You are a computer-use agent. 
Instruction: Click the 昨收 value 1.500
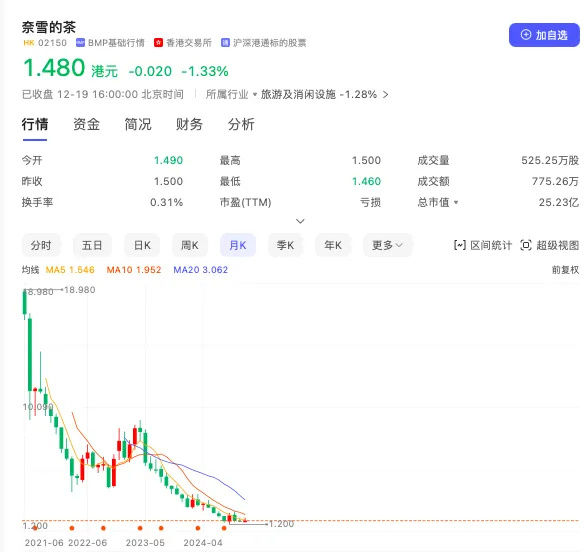(x=168, y=182)
